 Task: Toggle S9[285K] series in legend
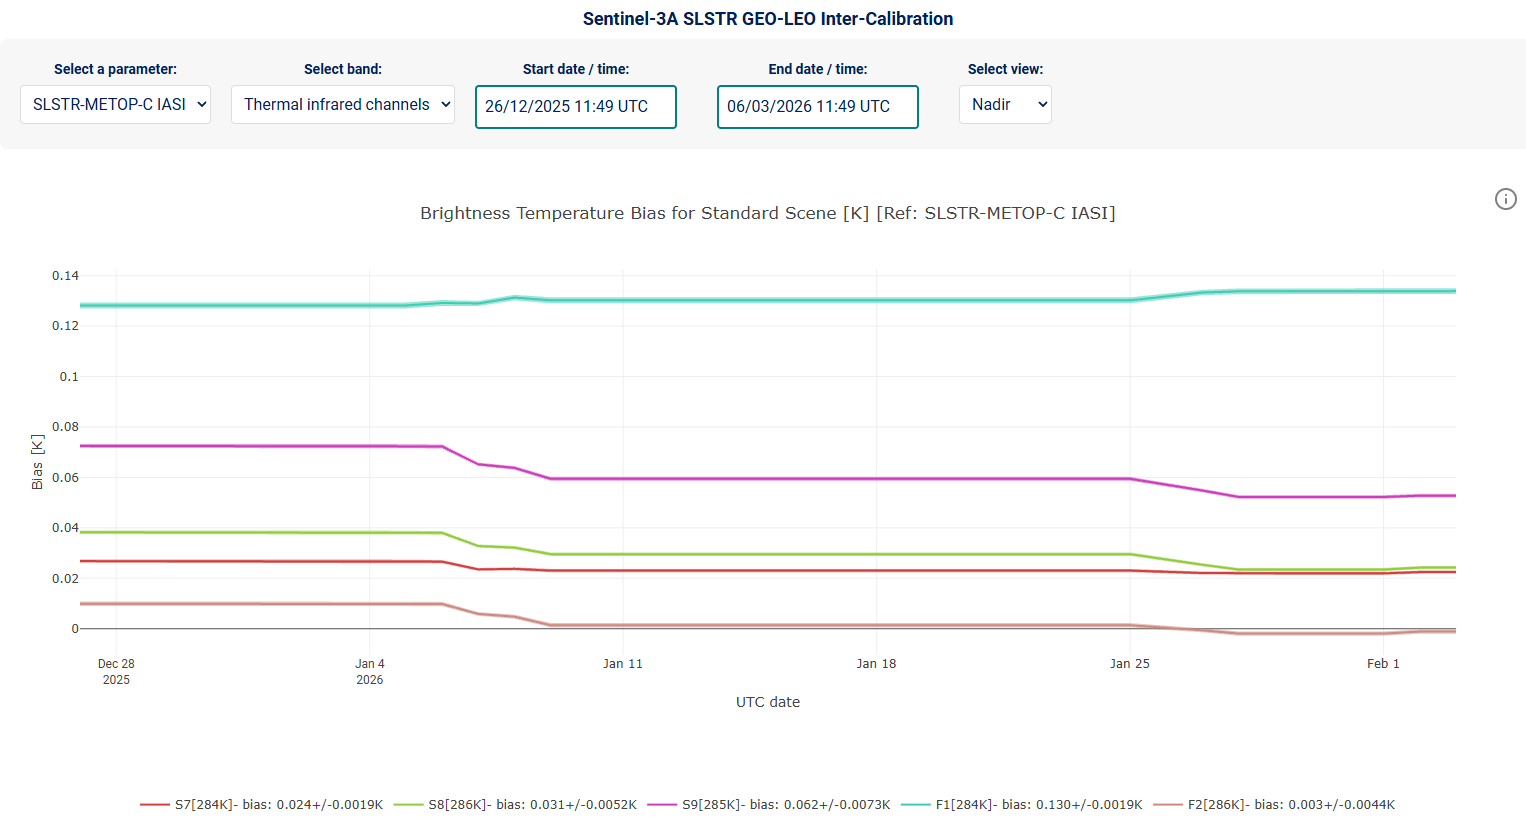769,805
